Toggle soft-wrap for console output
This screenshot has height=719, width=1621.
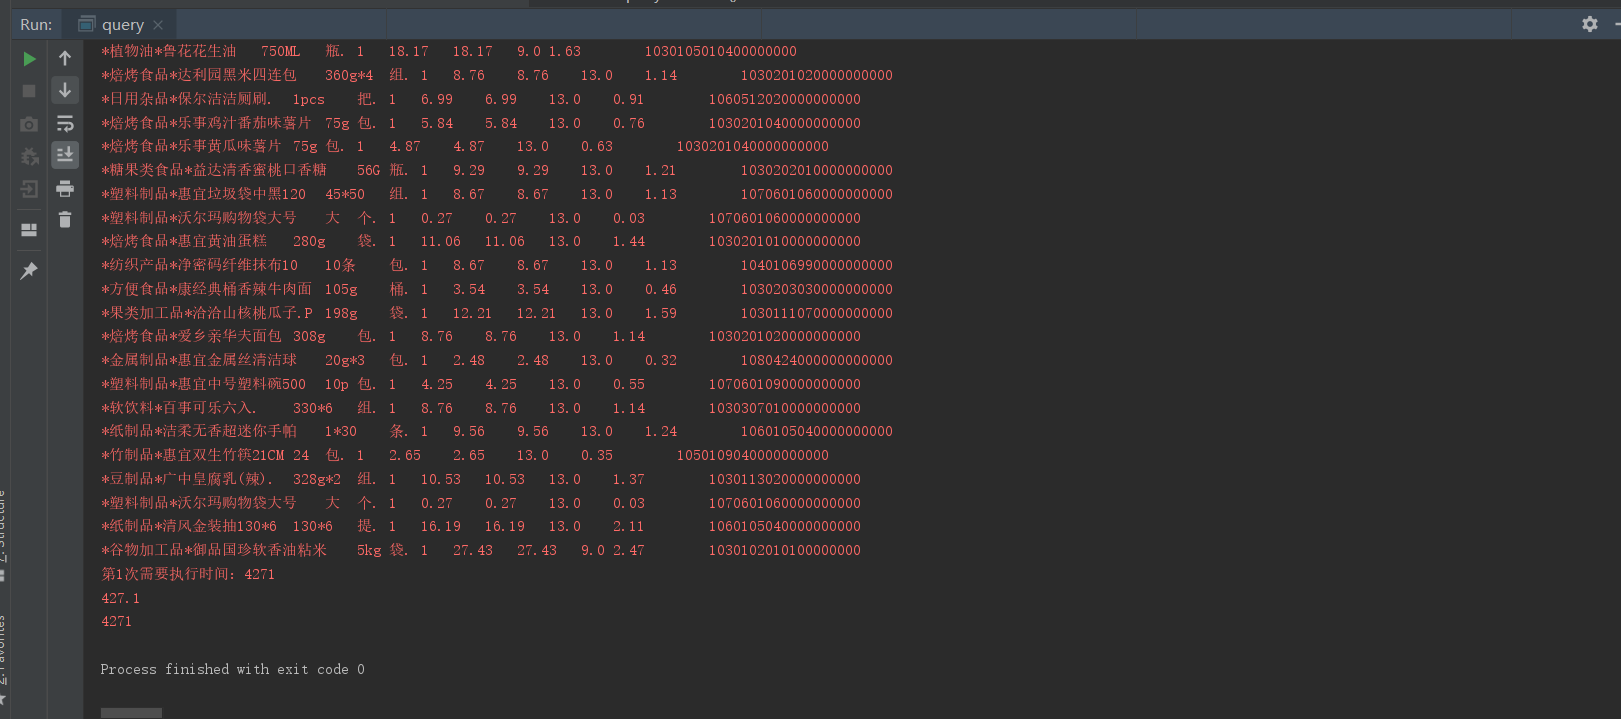pos(65,123)
